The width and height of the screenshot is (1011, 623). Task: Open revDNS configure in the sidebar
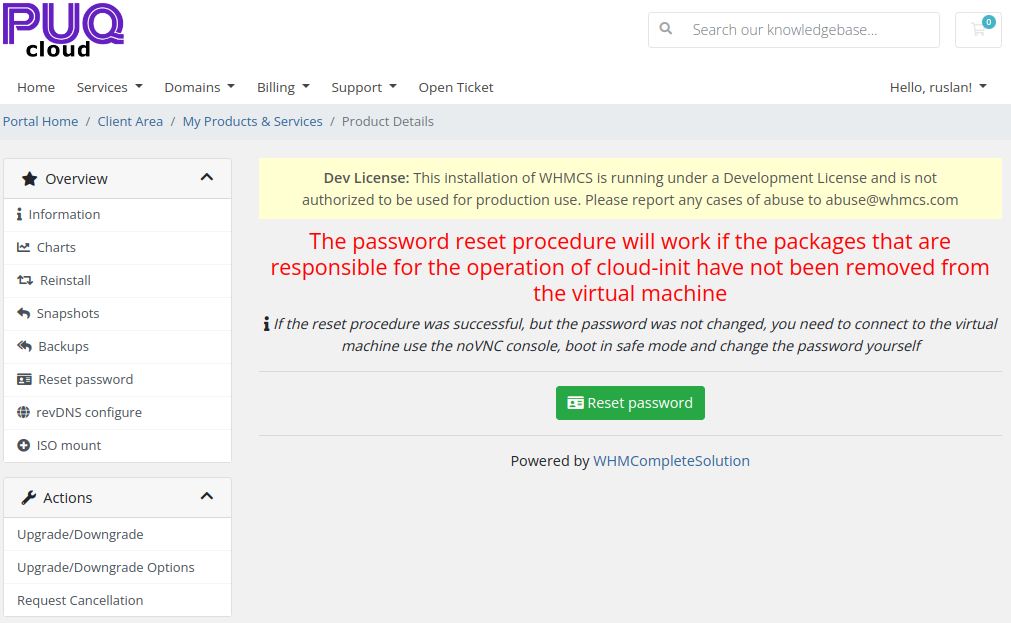(x=117, y=412)
